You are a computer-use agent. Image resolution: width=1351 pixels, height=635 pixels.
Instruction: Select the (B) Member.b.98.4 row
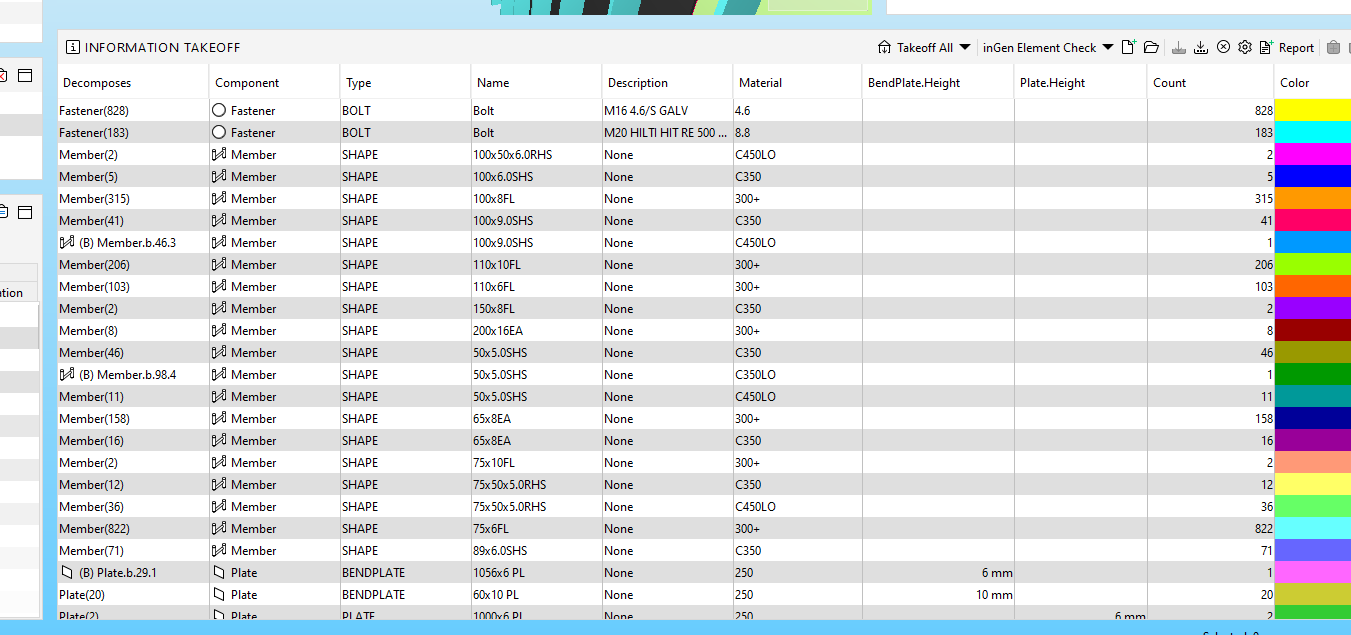(x=704, y=374)
